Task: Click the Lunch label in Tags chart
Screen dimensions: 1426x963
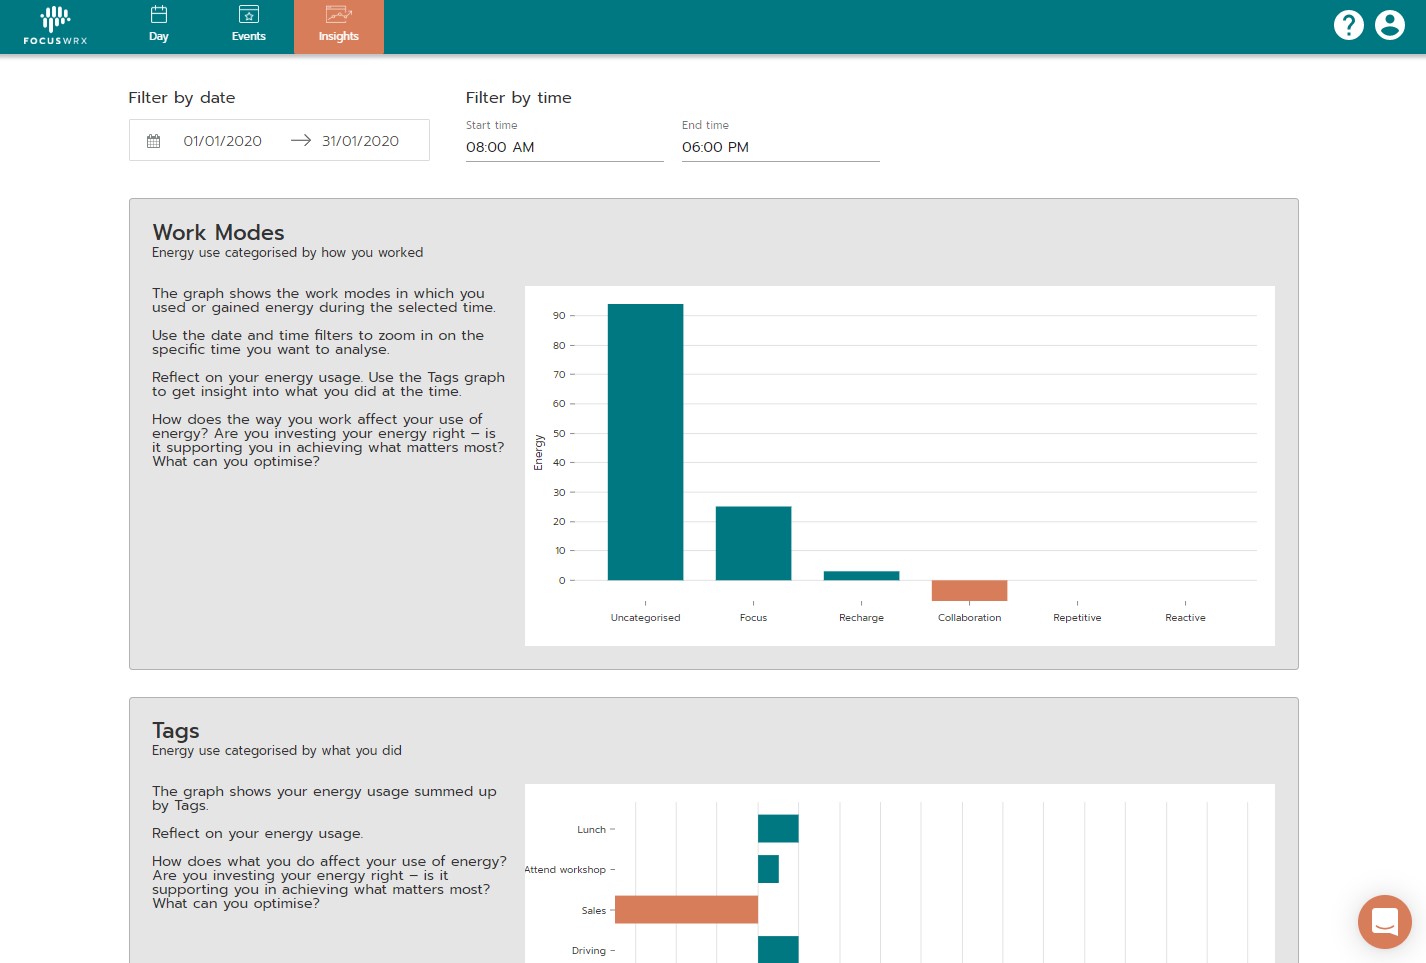Action: (x=591, y=830)
